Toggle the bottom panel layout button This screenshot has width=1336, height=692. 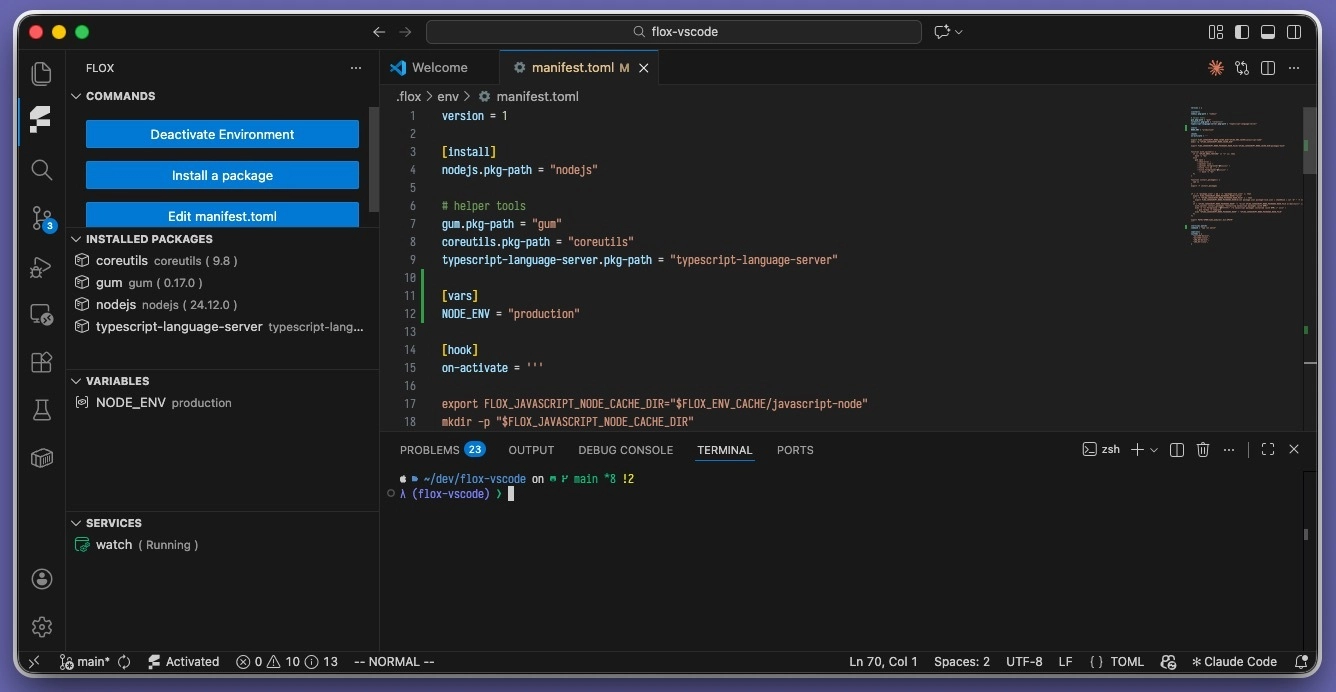pos(1268,32)
